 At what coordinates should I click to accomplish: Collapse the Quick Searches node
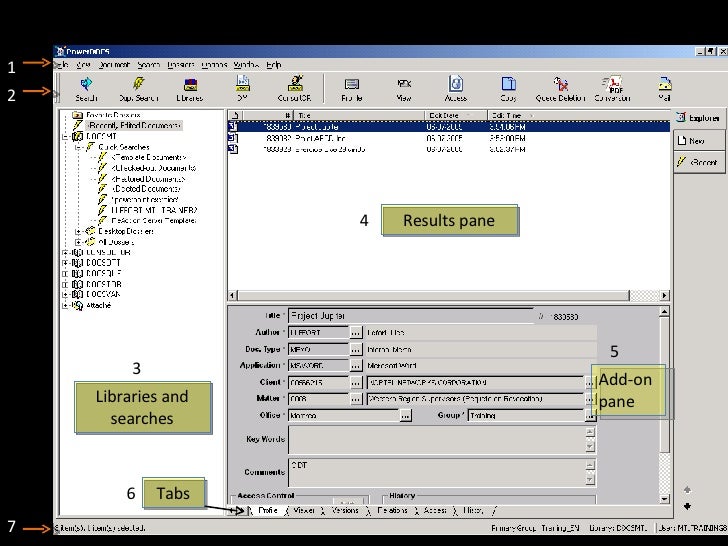(x=78, y=147)
